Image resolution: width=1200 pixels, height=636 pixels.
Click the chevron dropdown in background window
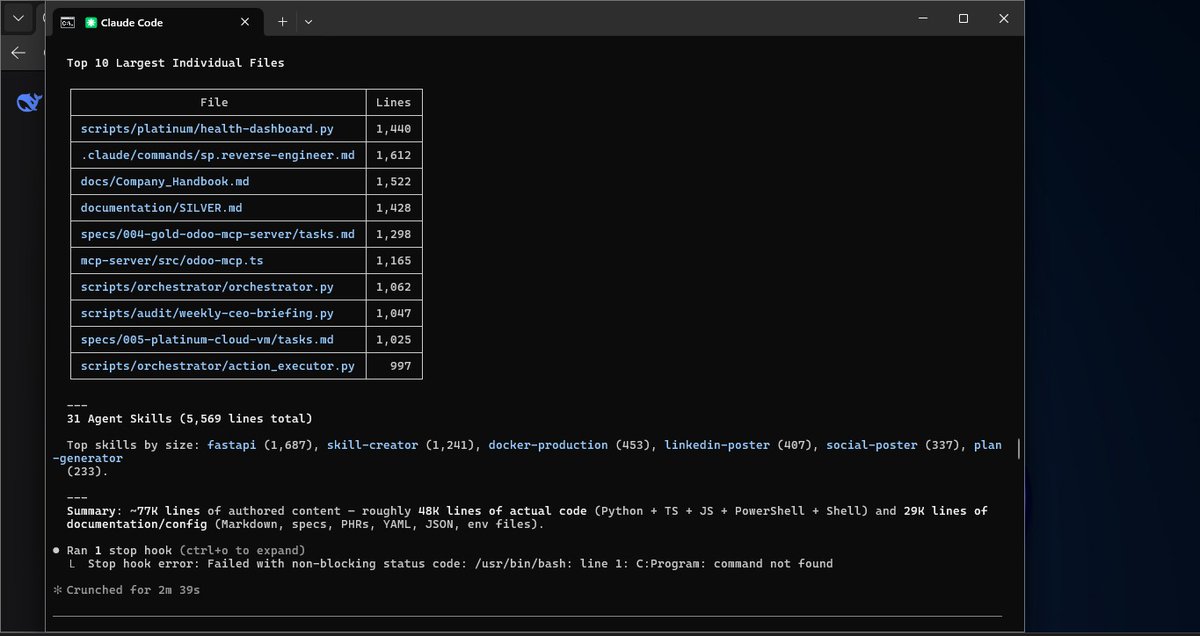tap(18, 18)
